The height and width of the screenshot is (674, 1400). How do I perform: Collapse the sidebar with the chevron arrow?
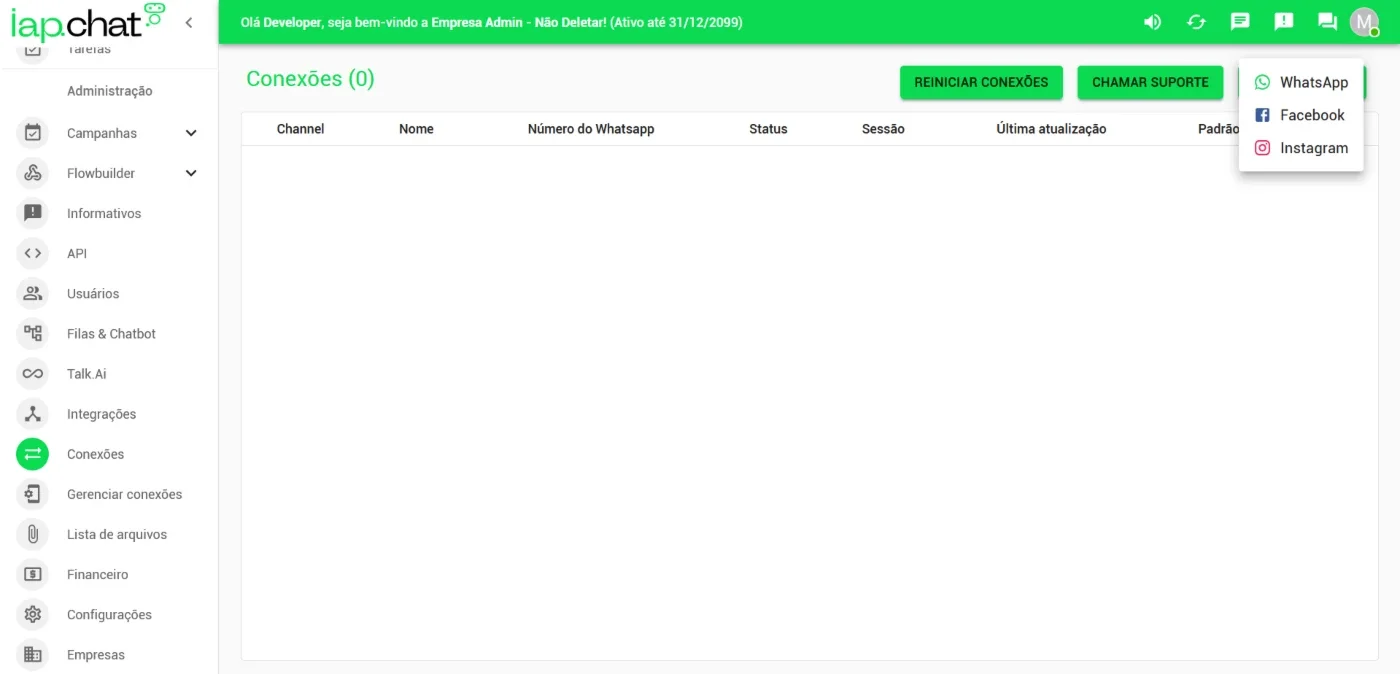(x=188, y=22)
